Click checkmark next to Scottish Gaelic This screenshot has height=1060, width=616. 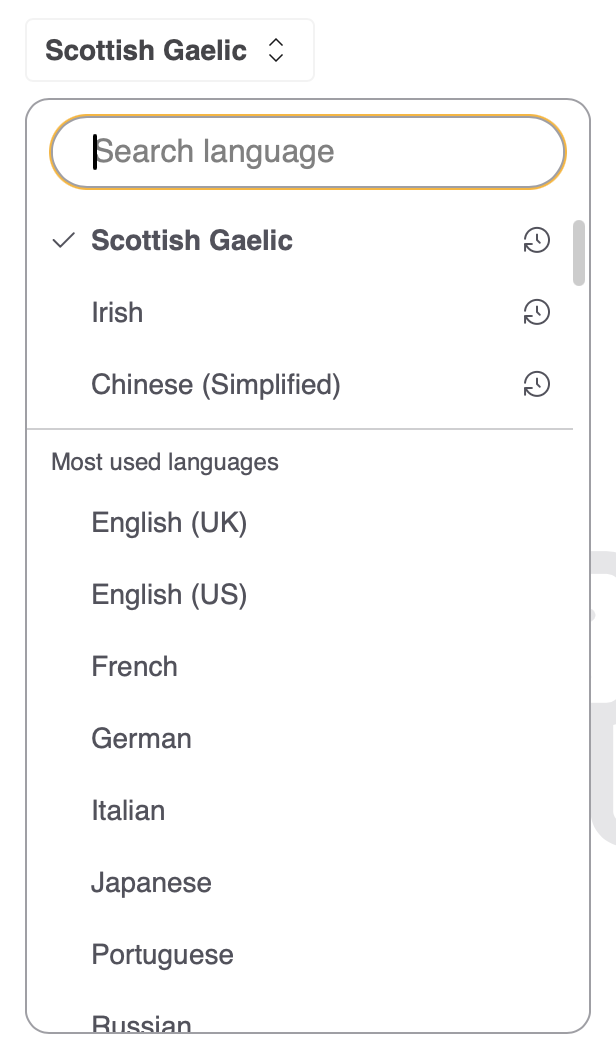[64, 241]
